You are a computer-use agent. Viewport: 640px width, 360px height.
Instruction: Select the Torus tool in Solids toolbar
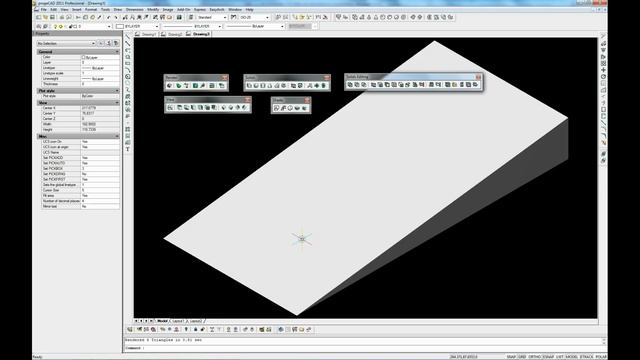point(284,86)
